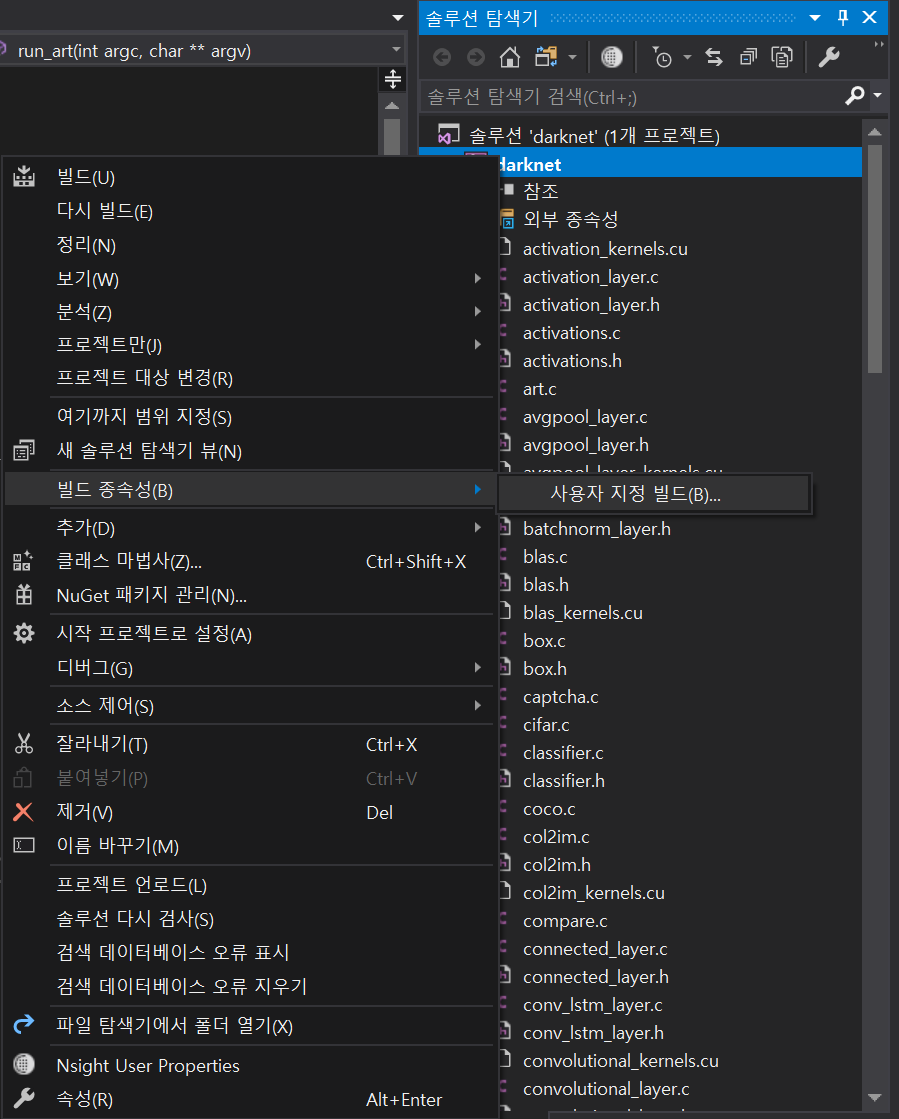Click Solution Explorer scrollbar down arrow
This screenshot has width=899, height=1119.
tap(875, 1097)
